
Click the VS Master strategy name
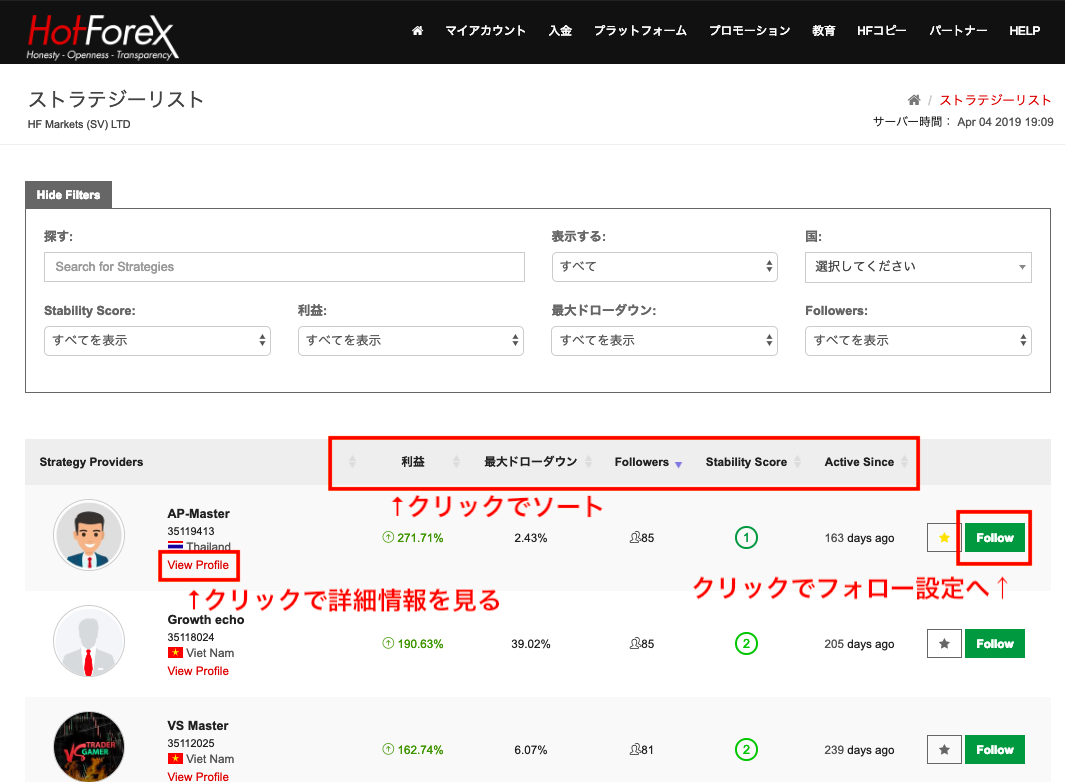(x=198, y=726)
